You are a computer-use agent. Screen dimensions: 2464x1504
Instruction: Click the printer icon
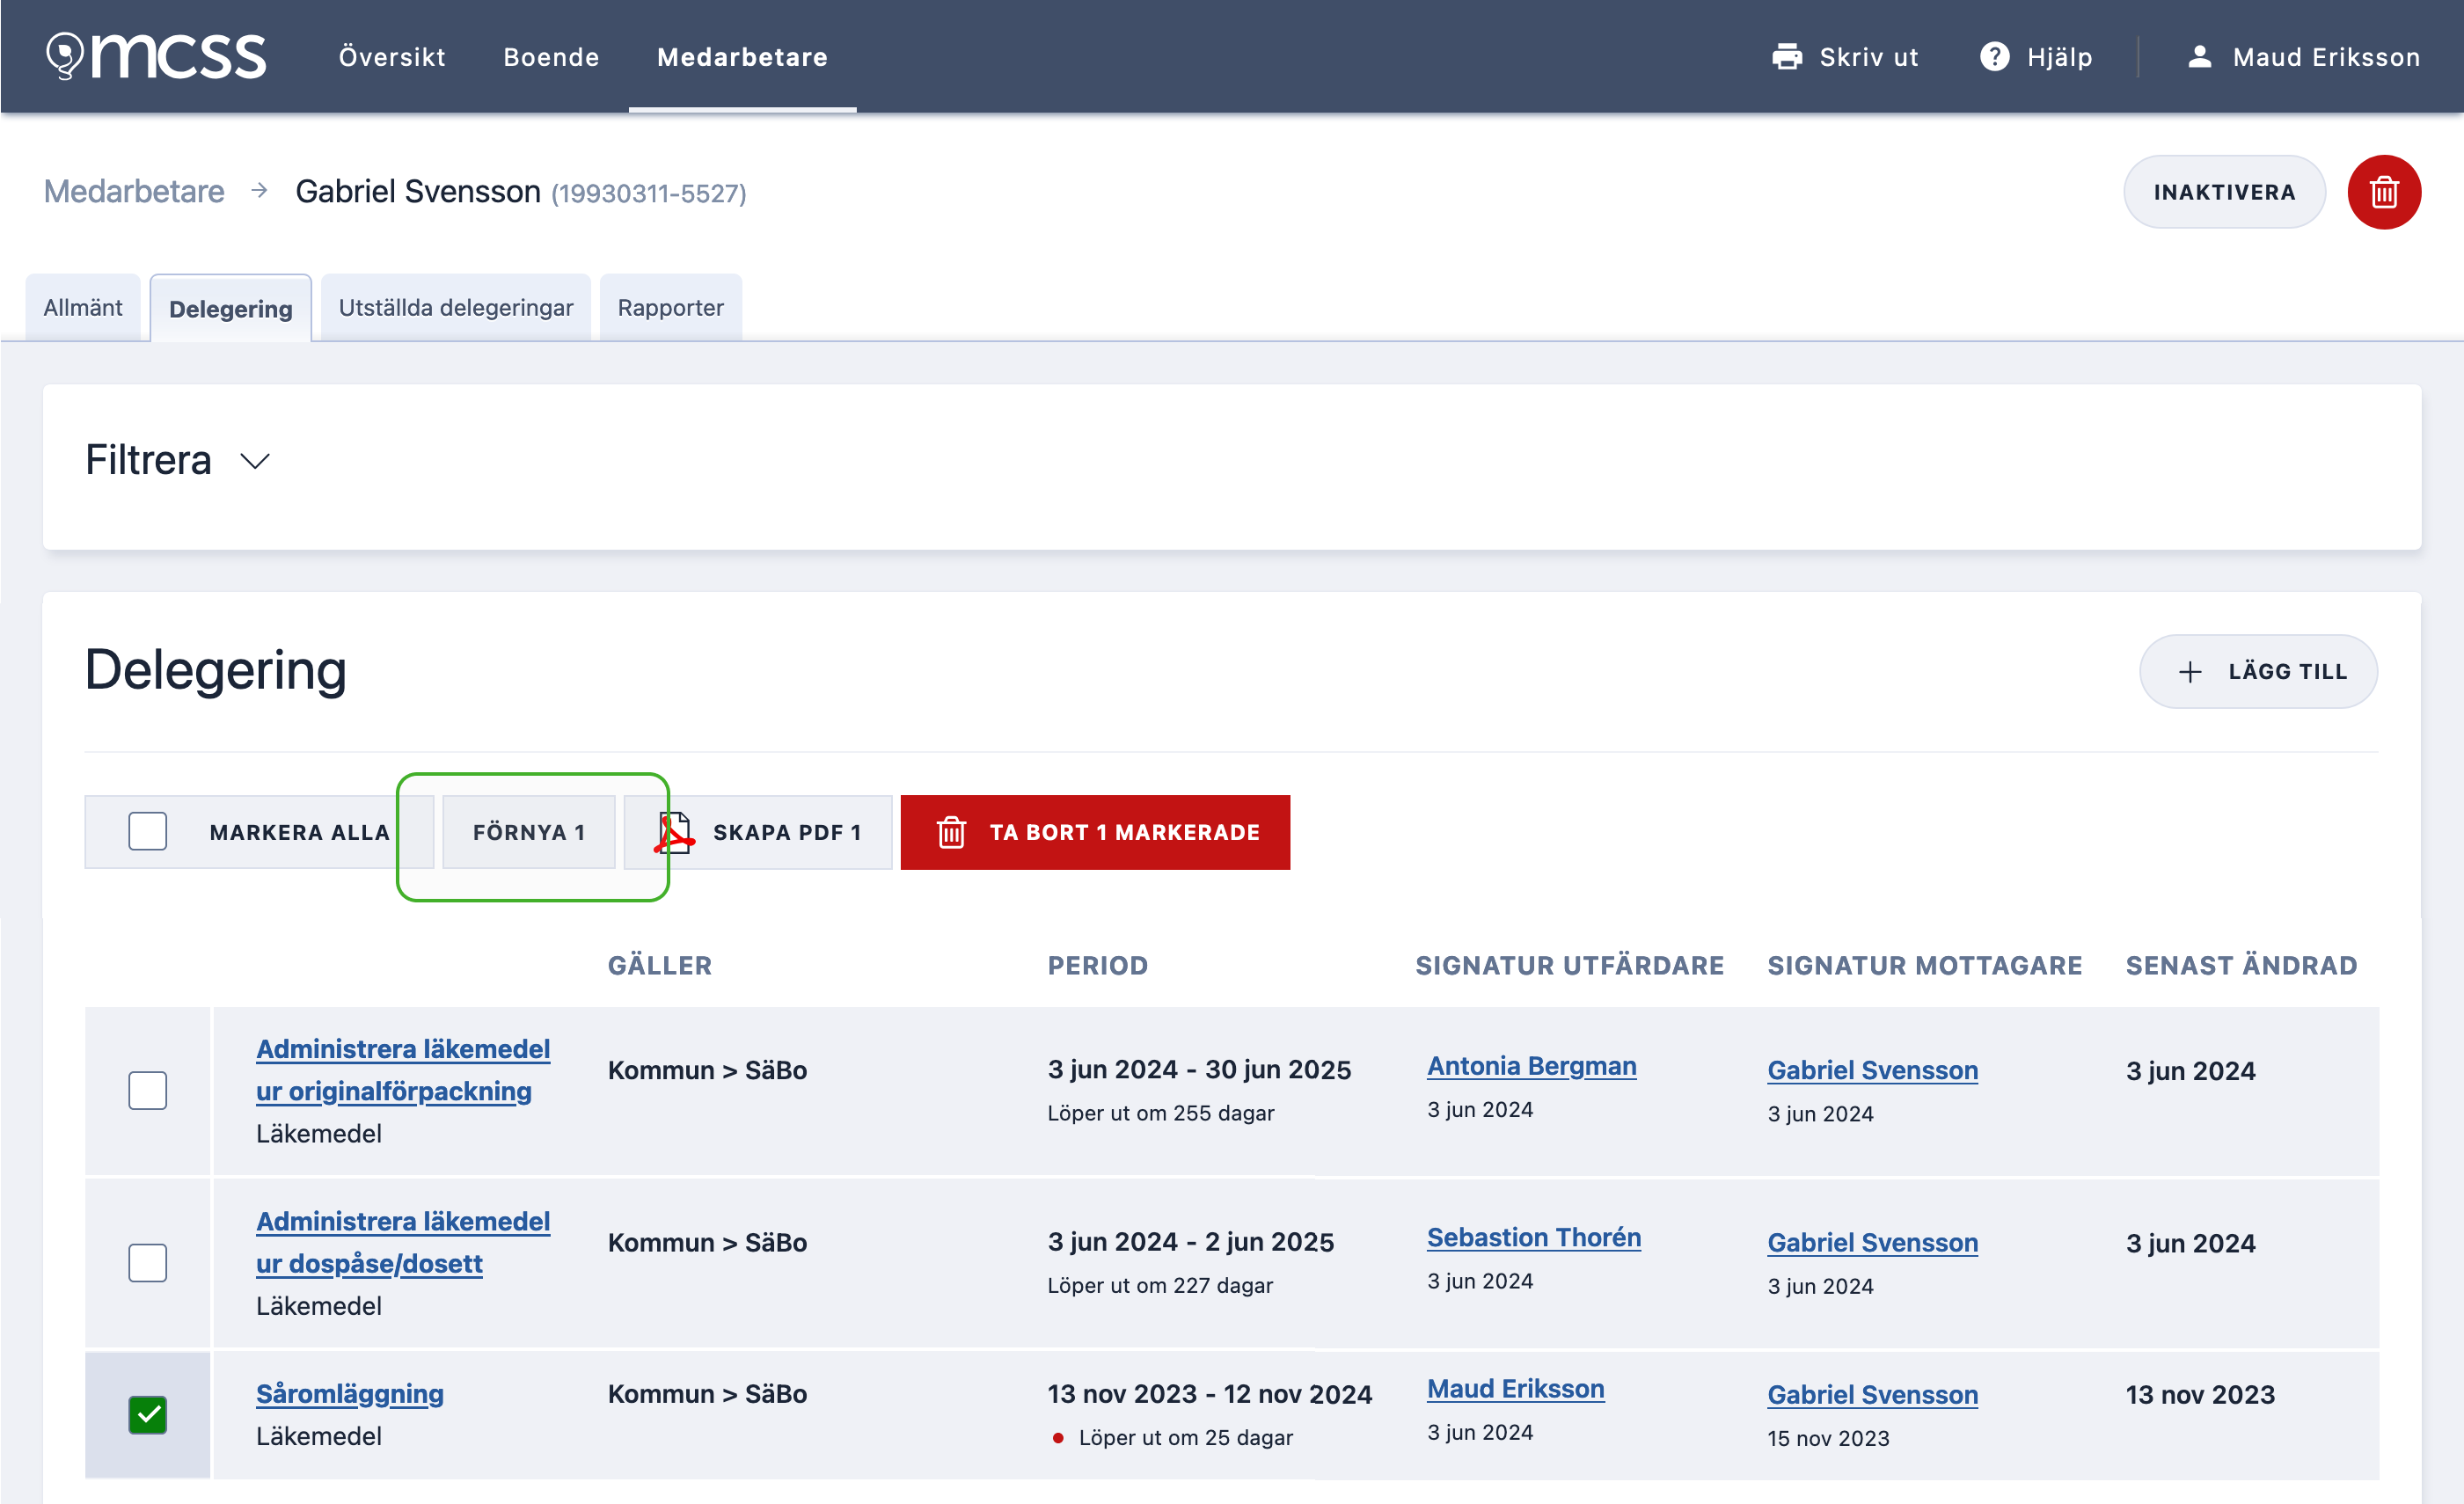1786,57
